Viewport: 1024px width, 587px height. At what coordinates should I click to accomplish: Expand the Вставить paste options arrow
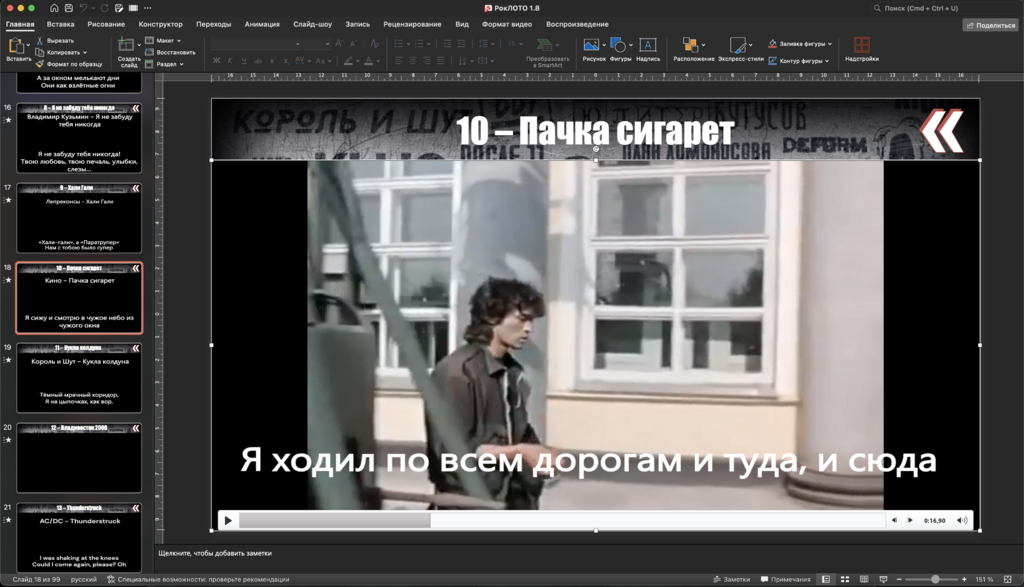pyautogui.click(x=28, y=45)
